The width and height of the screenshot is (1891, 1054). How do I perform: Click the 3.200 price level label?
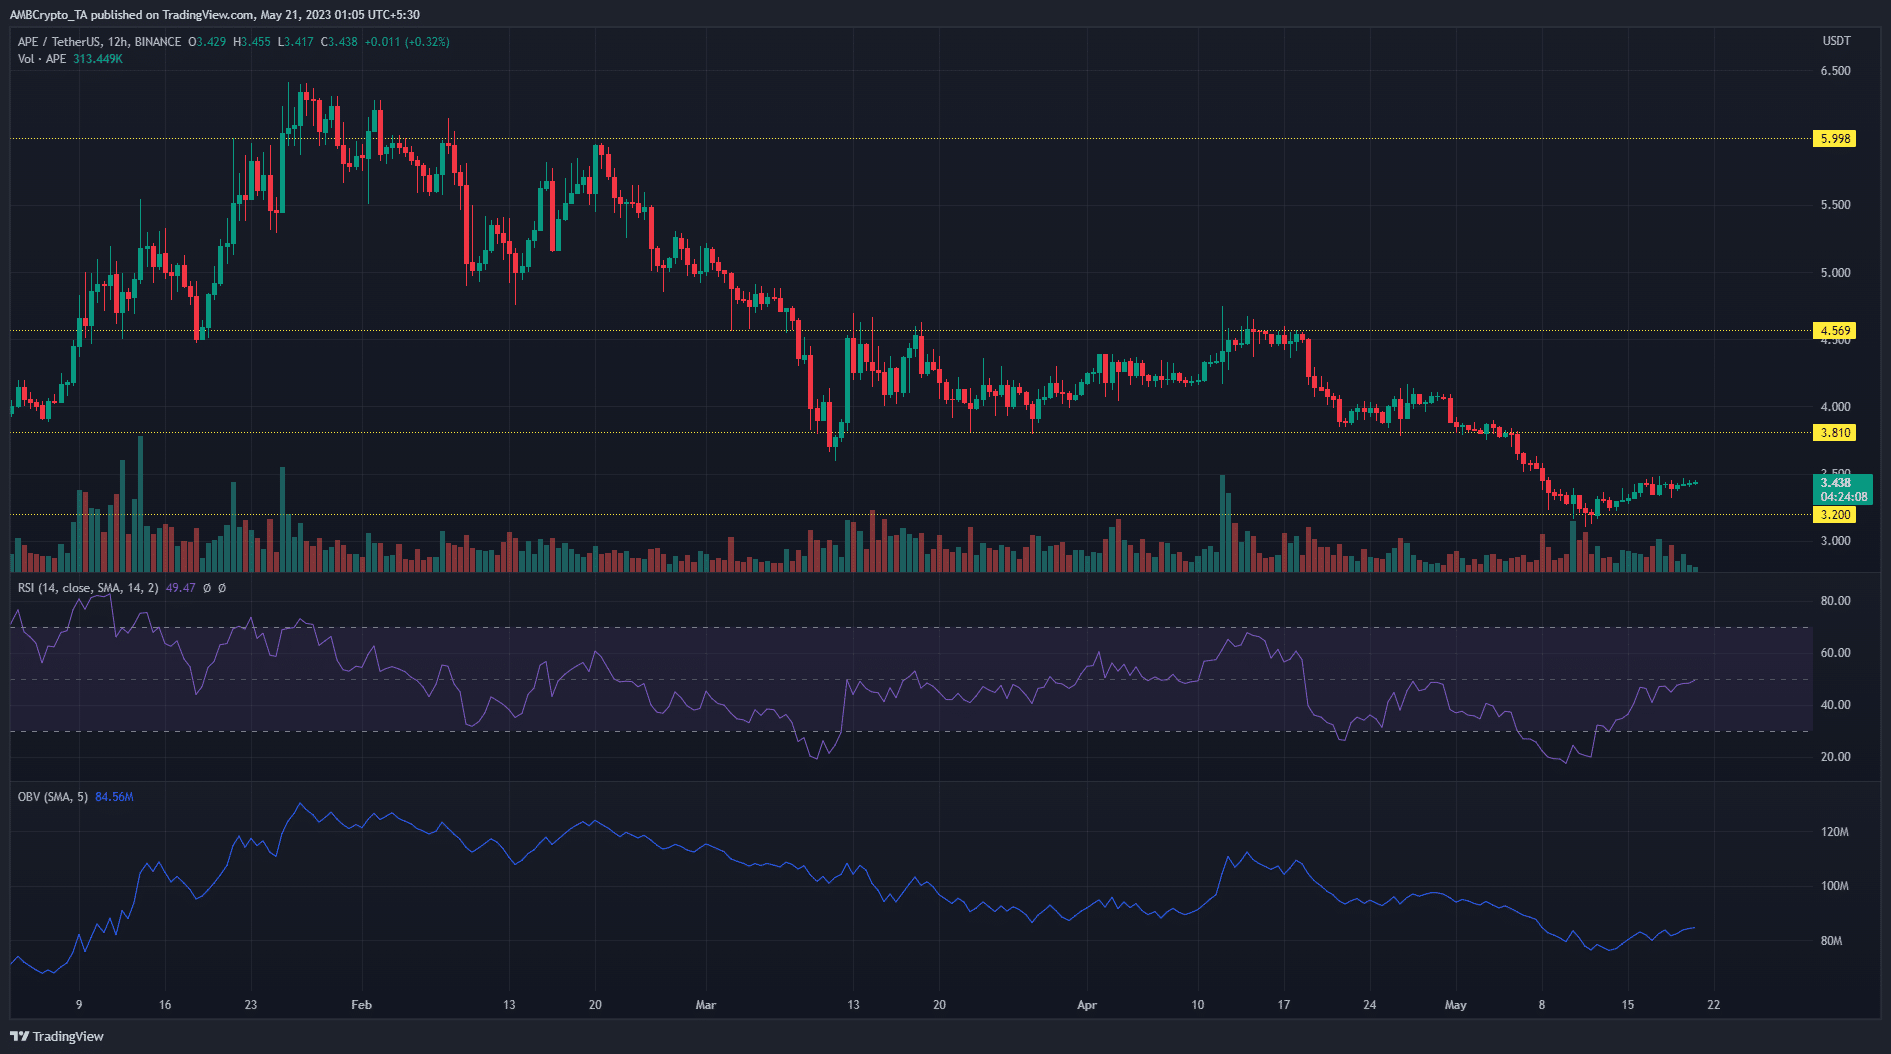pos(1834,515)
